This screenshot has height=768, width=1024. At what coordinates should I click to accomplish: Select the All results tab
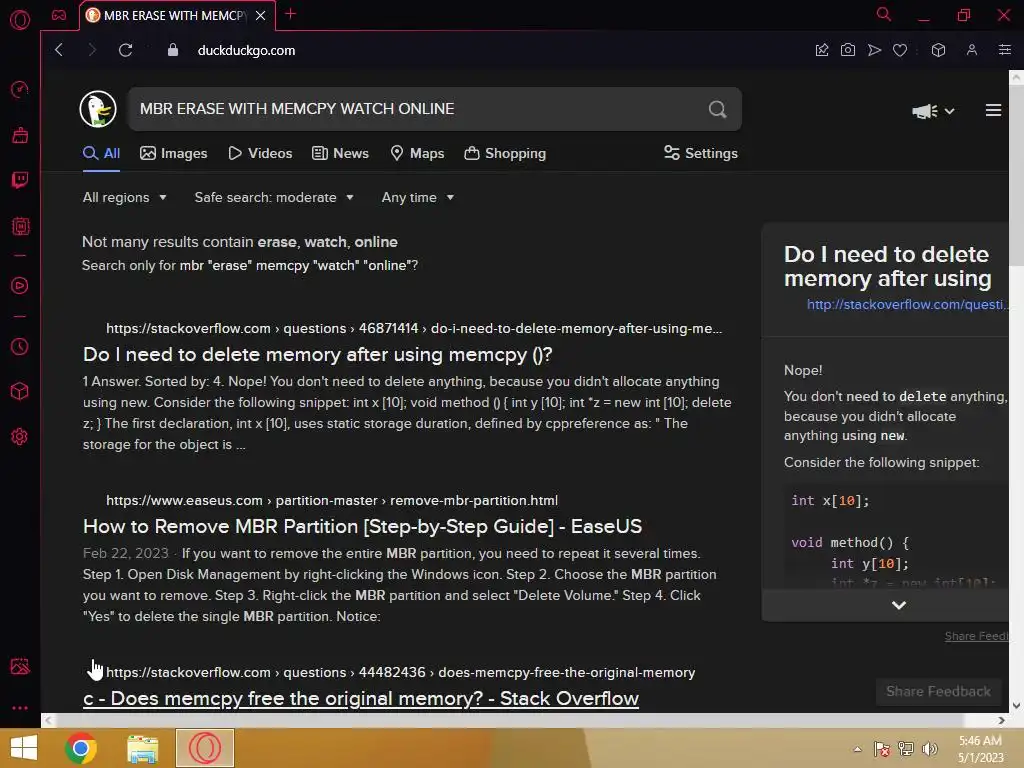tap(101, 153)
